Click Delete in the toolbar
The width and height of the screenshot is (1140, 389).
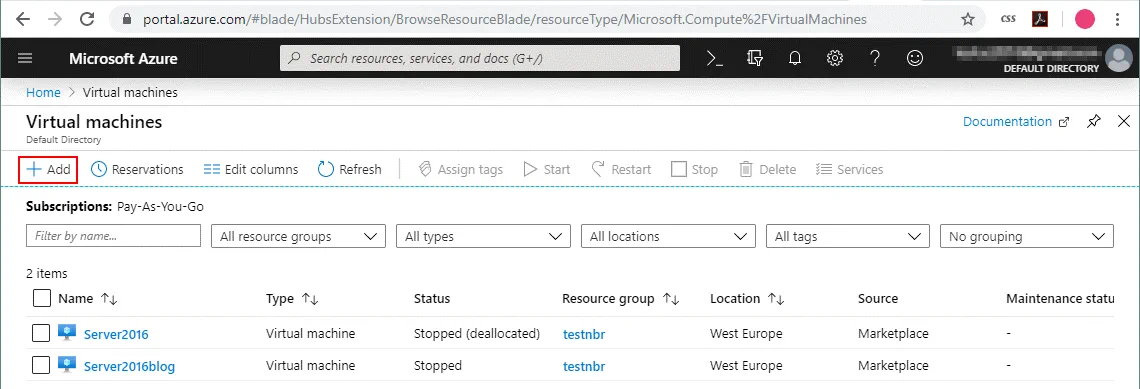[768, 169]
